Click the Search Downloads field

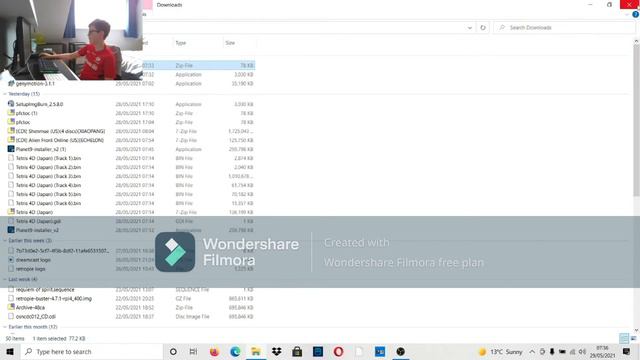[x=563, y=27]
